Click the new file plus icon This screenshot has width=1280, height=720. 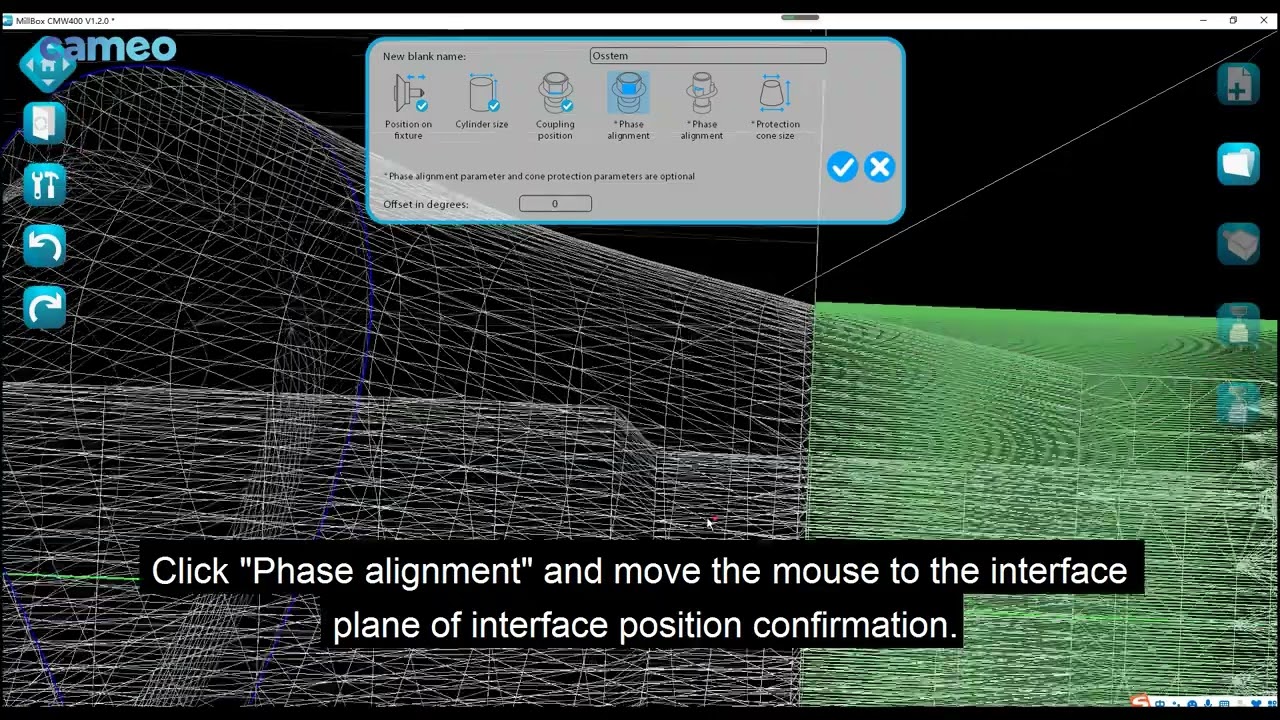1238,84
